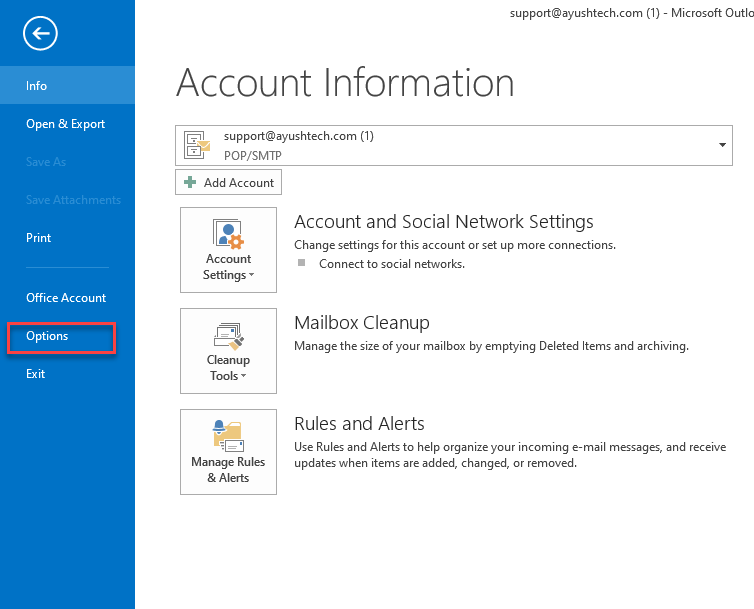
Task: Click the Mailbox Cleanup heading
Action: coord(362,323)
